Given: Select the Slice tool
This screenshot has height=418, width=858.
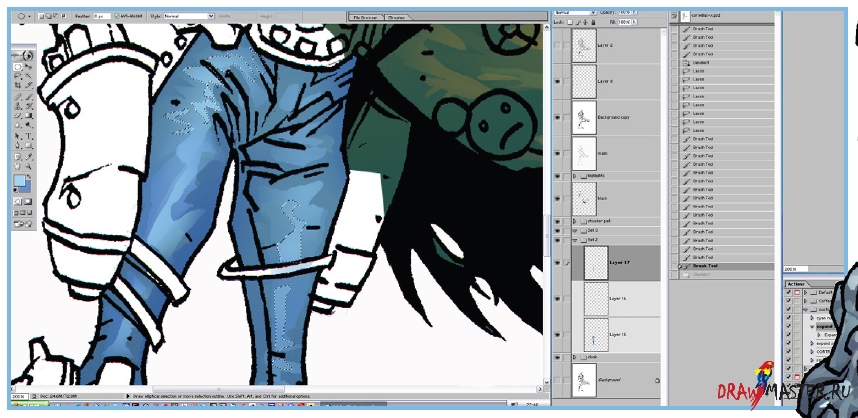Looking at the screenshot, I should coord(28,84).
